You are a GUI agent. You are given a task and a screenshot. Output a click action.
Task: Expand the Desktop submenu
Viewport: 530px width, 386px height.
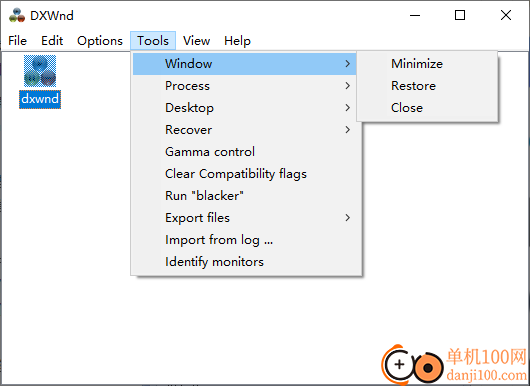point(244,108)
